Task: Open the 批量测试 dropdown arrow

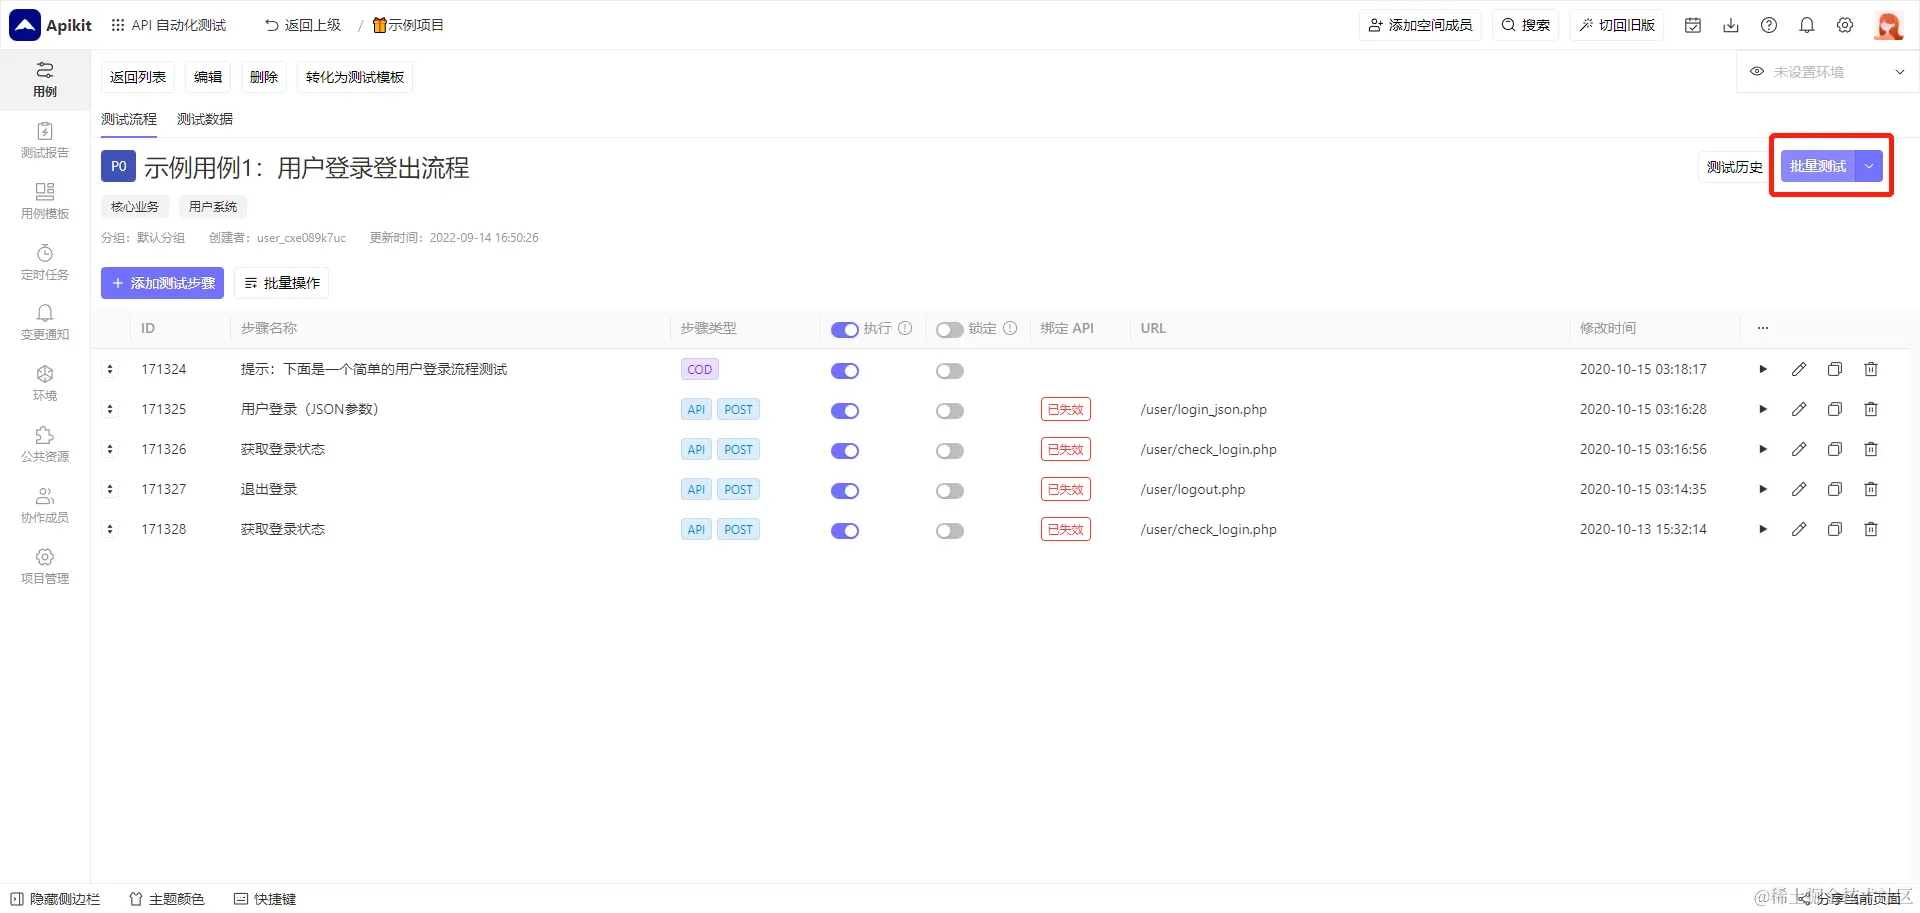Action: click(x=1869, y=166)
